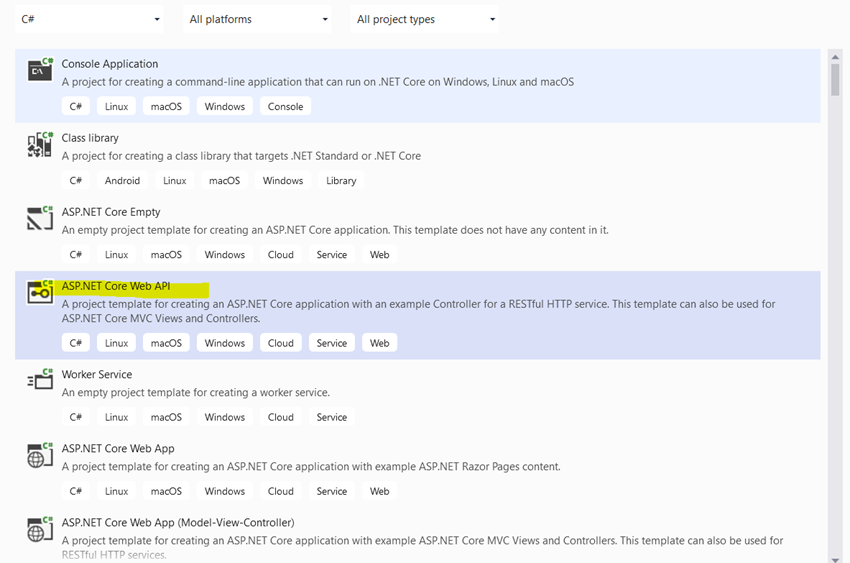Click the Worker Service template icon
The image size is (850, 563).
point(40,380)
